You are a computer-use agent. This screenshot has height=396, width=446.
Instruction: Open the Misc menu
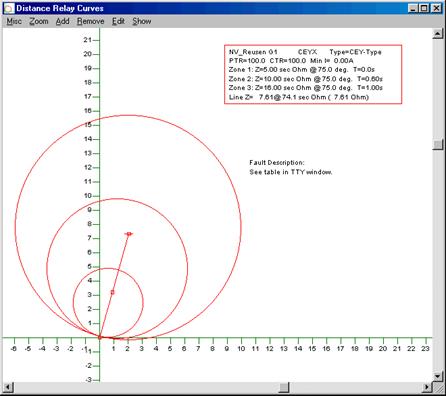(x=14, y=21)
